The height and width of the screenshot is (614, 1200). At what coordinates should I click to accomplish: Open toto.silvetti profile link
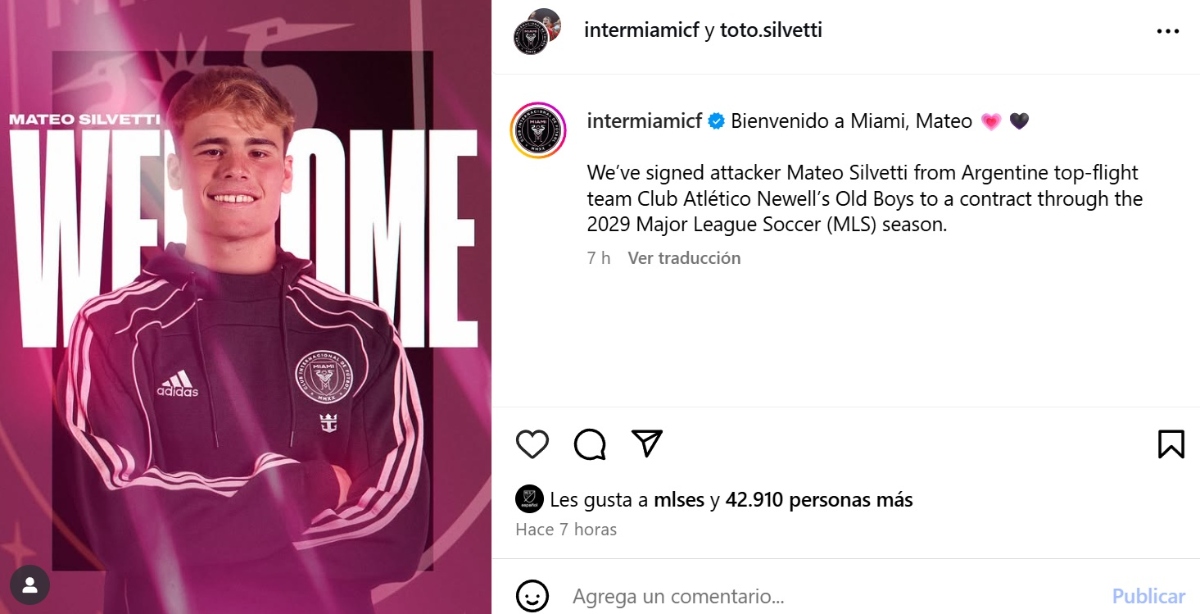771,30
